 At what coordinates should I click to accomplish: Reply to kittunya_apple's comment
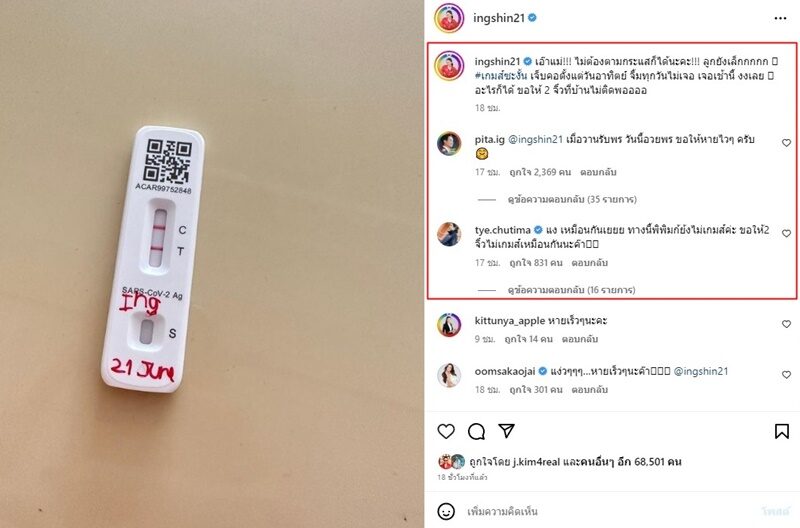pyautogui.click(x=580, y=339)
